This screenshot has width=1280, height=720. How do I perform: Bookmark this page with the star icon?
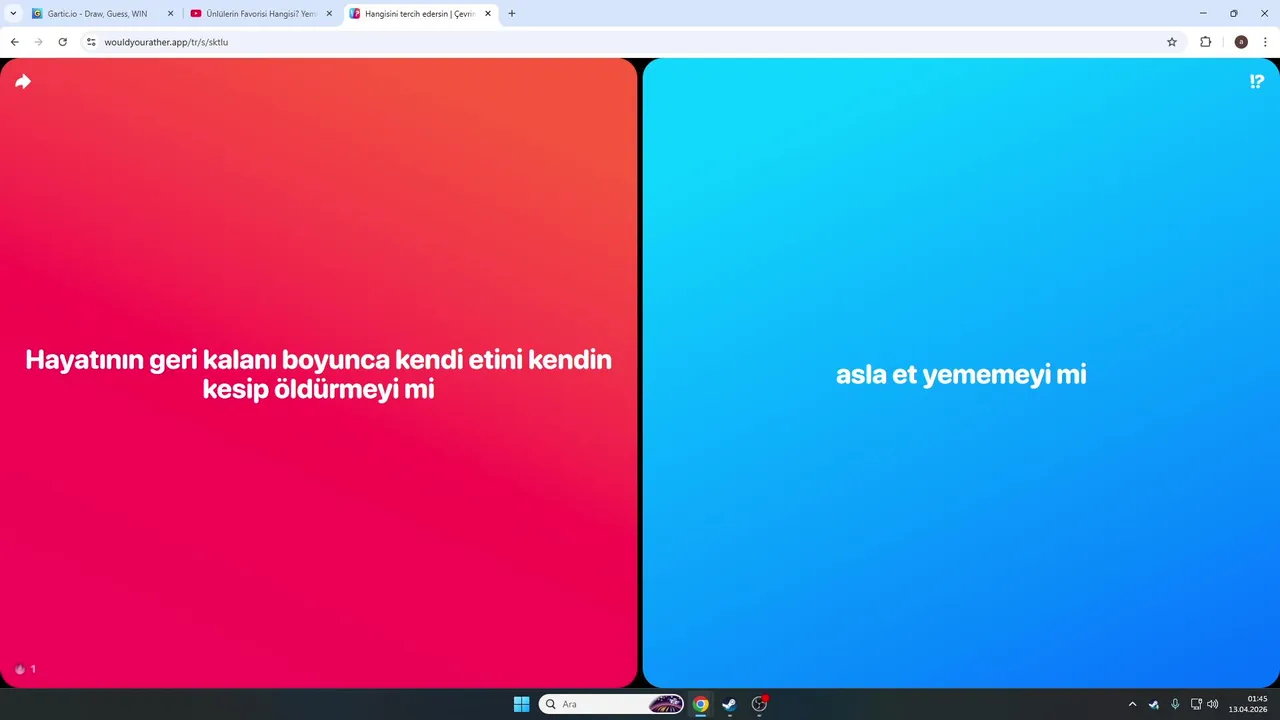coord(1172,42)
